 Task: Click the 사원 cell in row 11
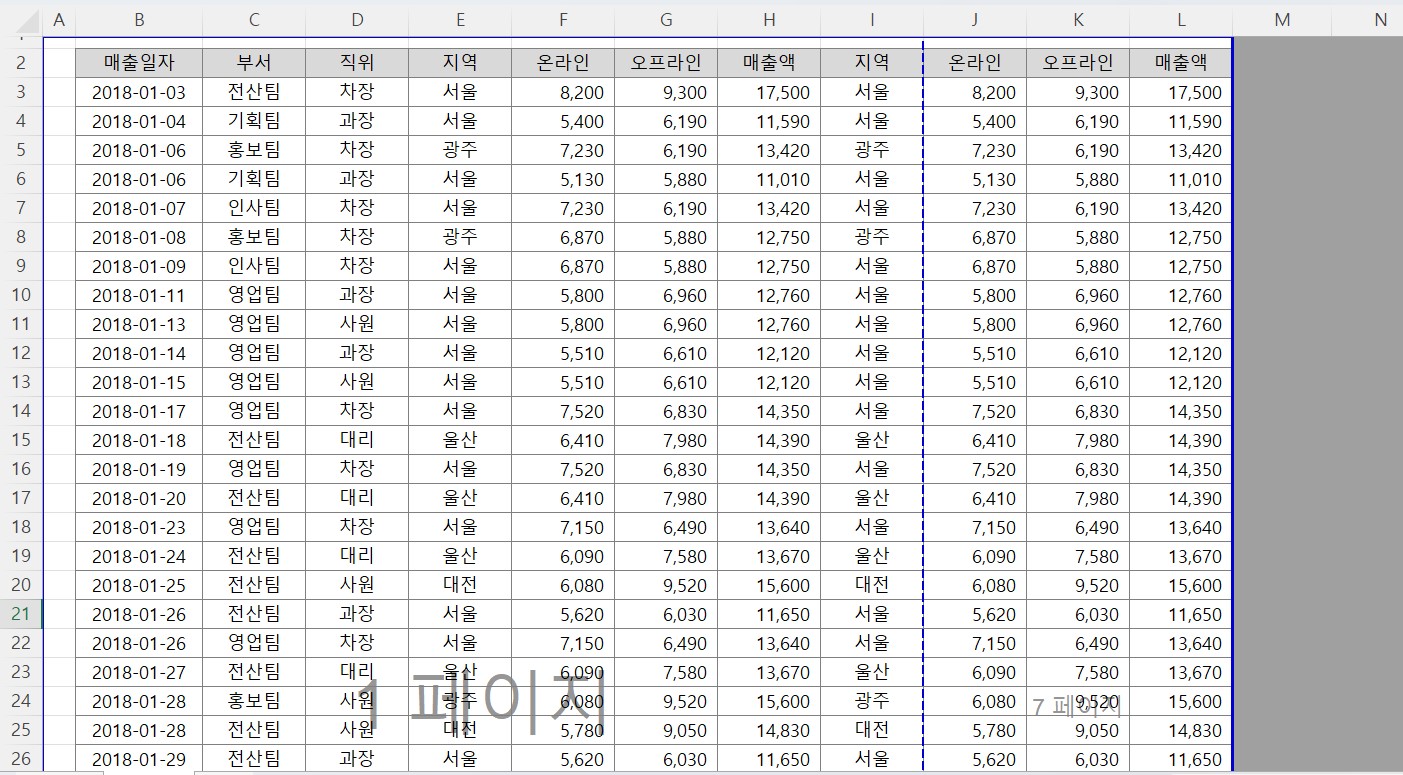click(356, 323)
